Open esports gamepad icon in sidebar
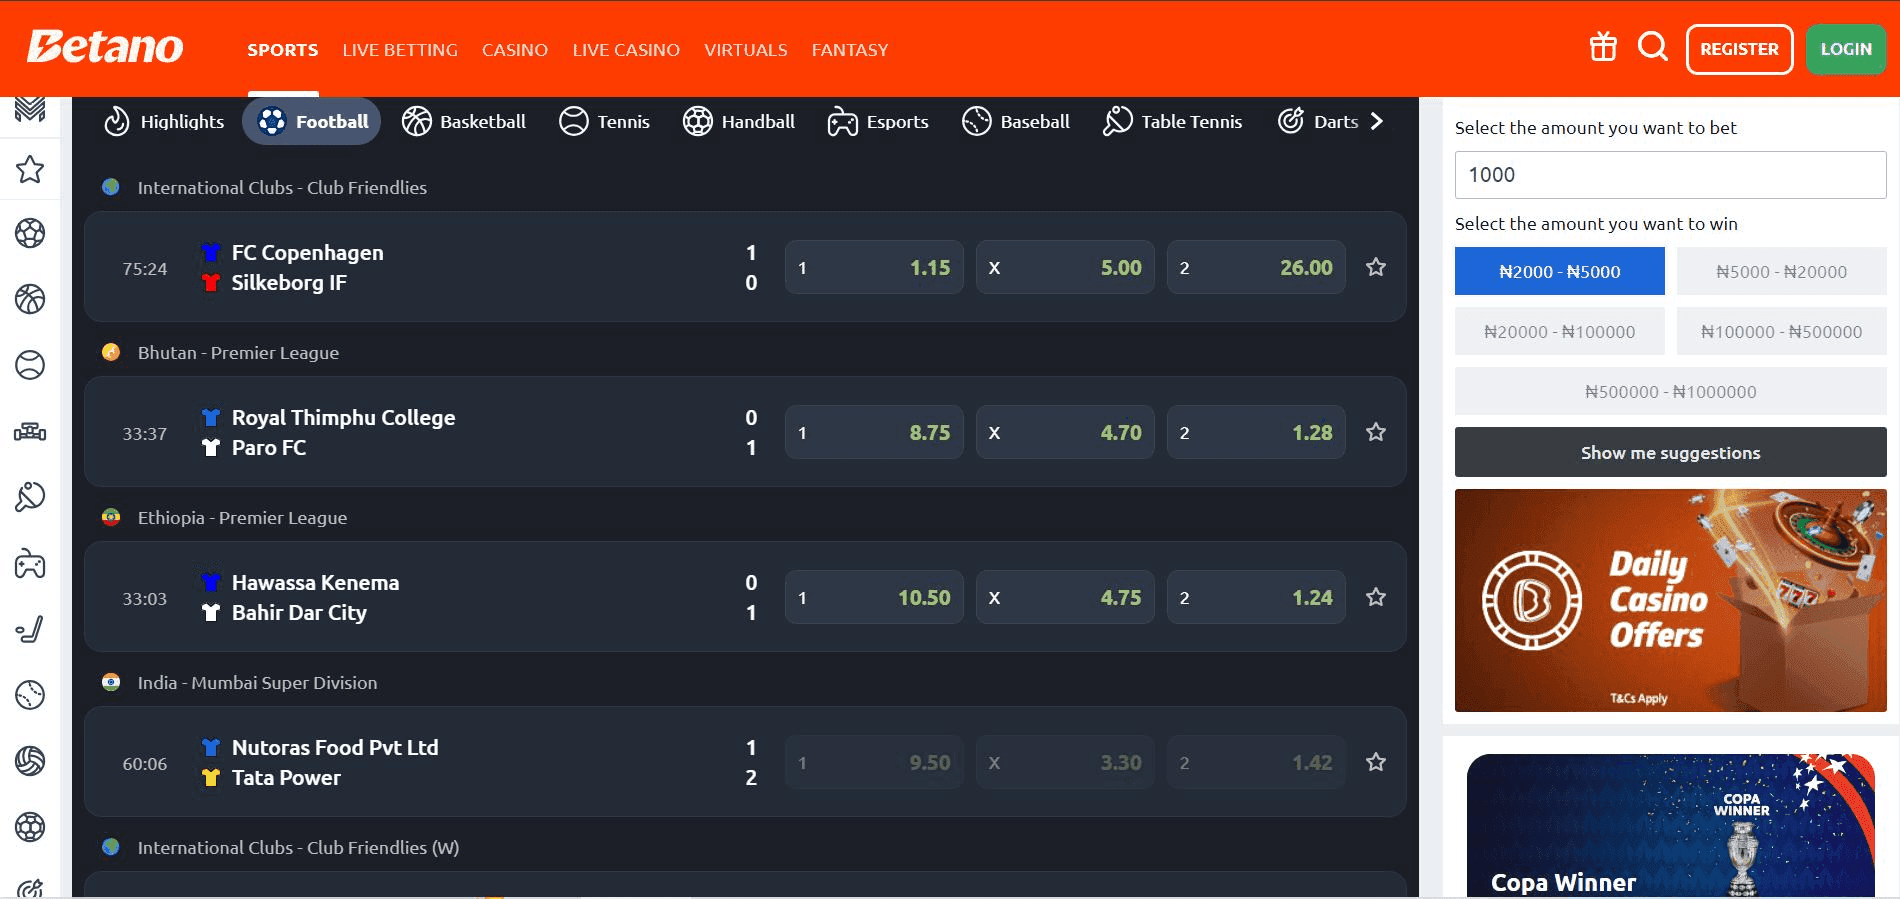1900x899 pixels. click(30, 565)
